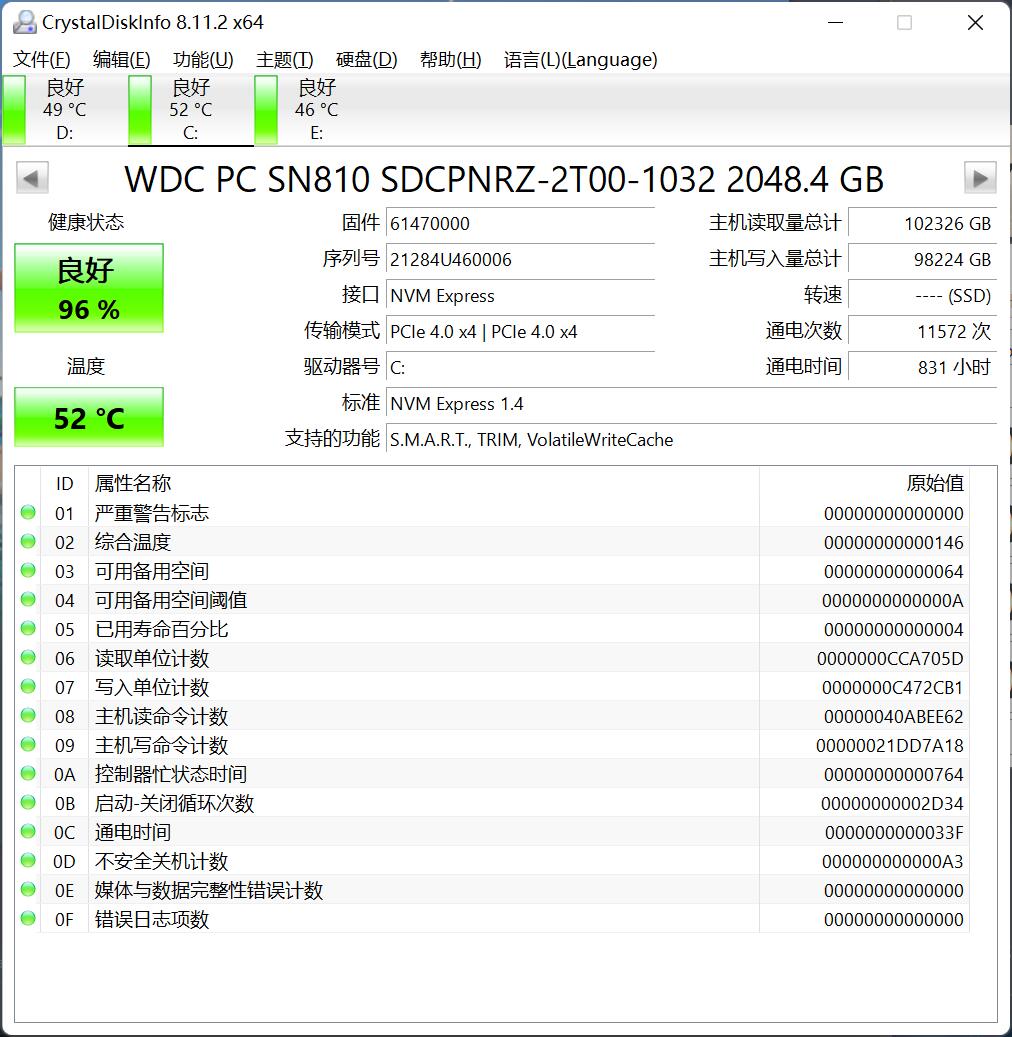Click status dot for ID 01 严重警告标志

[28, 513]
